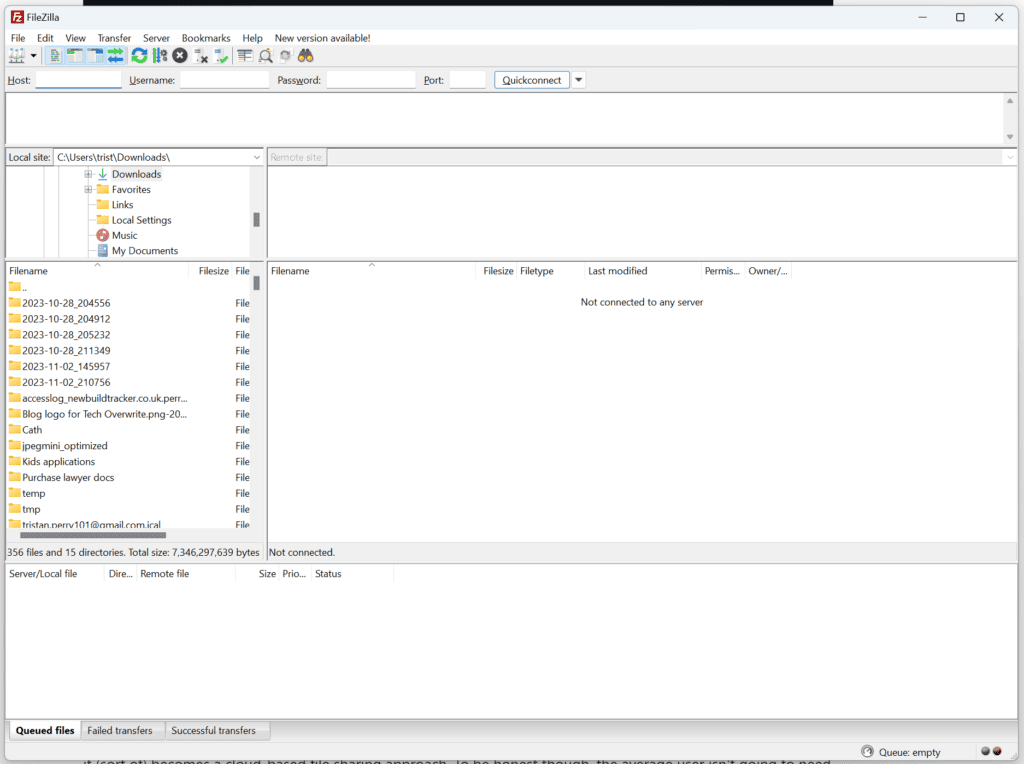The image size is (1024, 764).
Task: Open the Local site path dropdown
Action: pos(256,157)
